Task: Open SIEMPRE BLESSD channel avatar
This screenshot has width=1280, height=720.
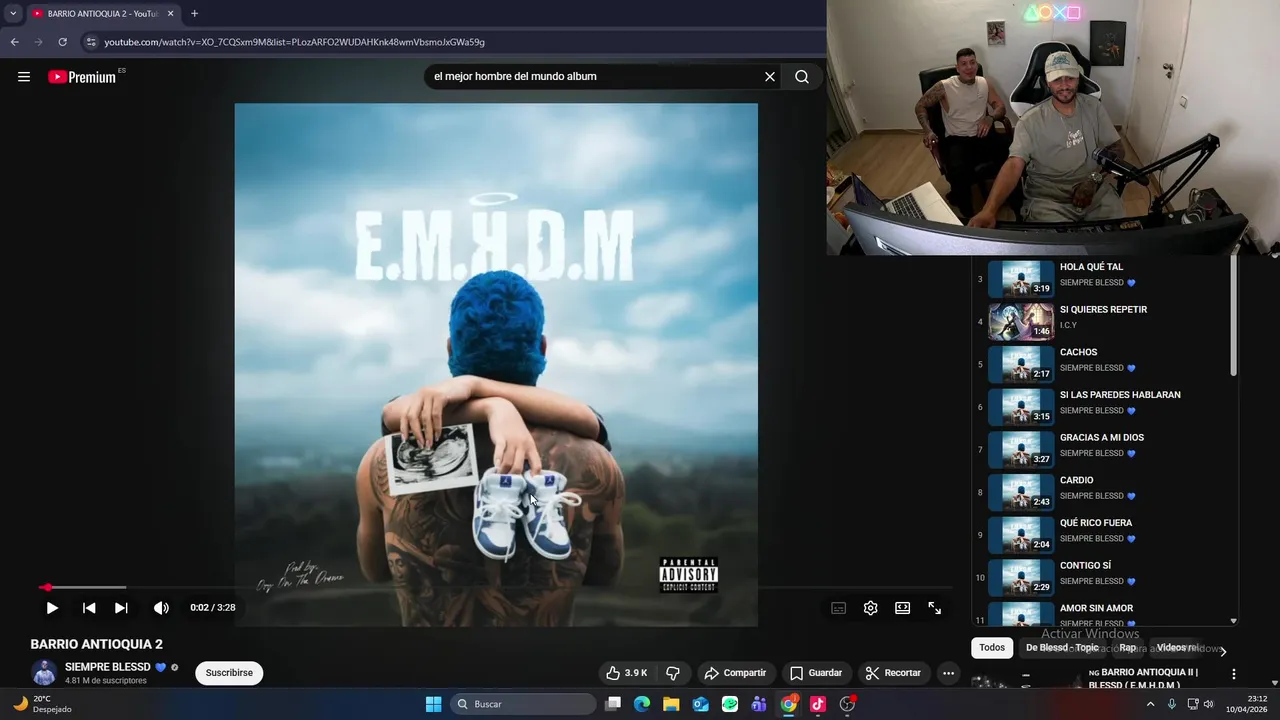Action: click(44, 673)
